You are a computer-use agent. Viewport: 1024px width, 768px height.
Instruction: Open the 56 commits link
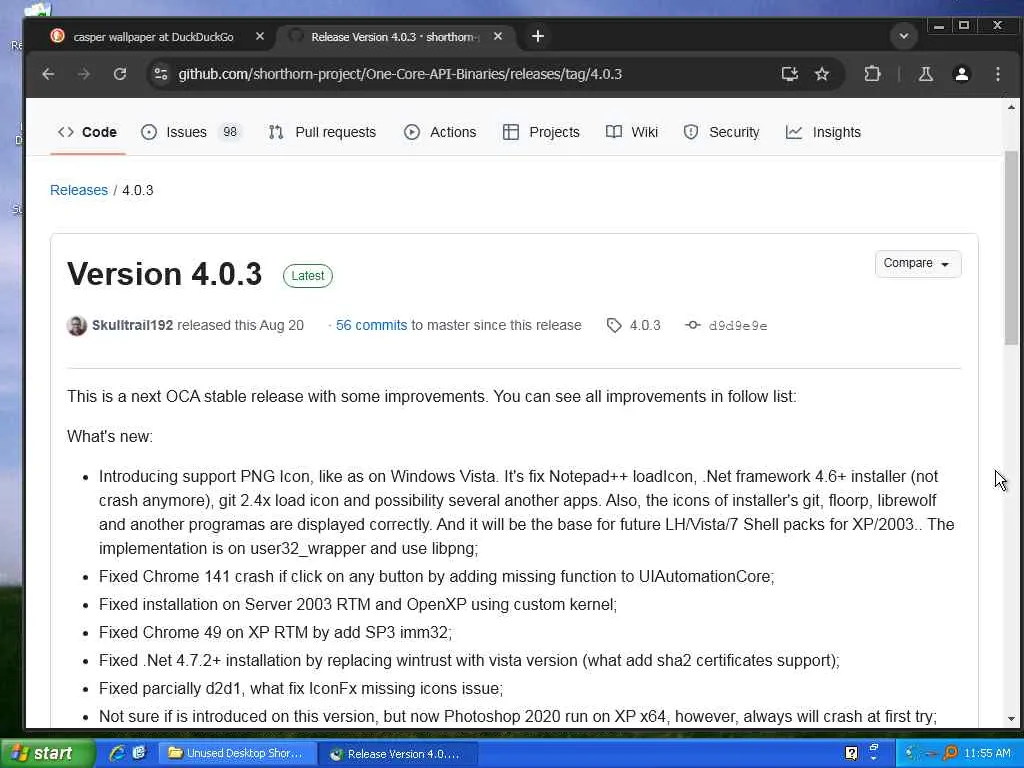coord(371,325)
